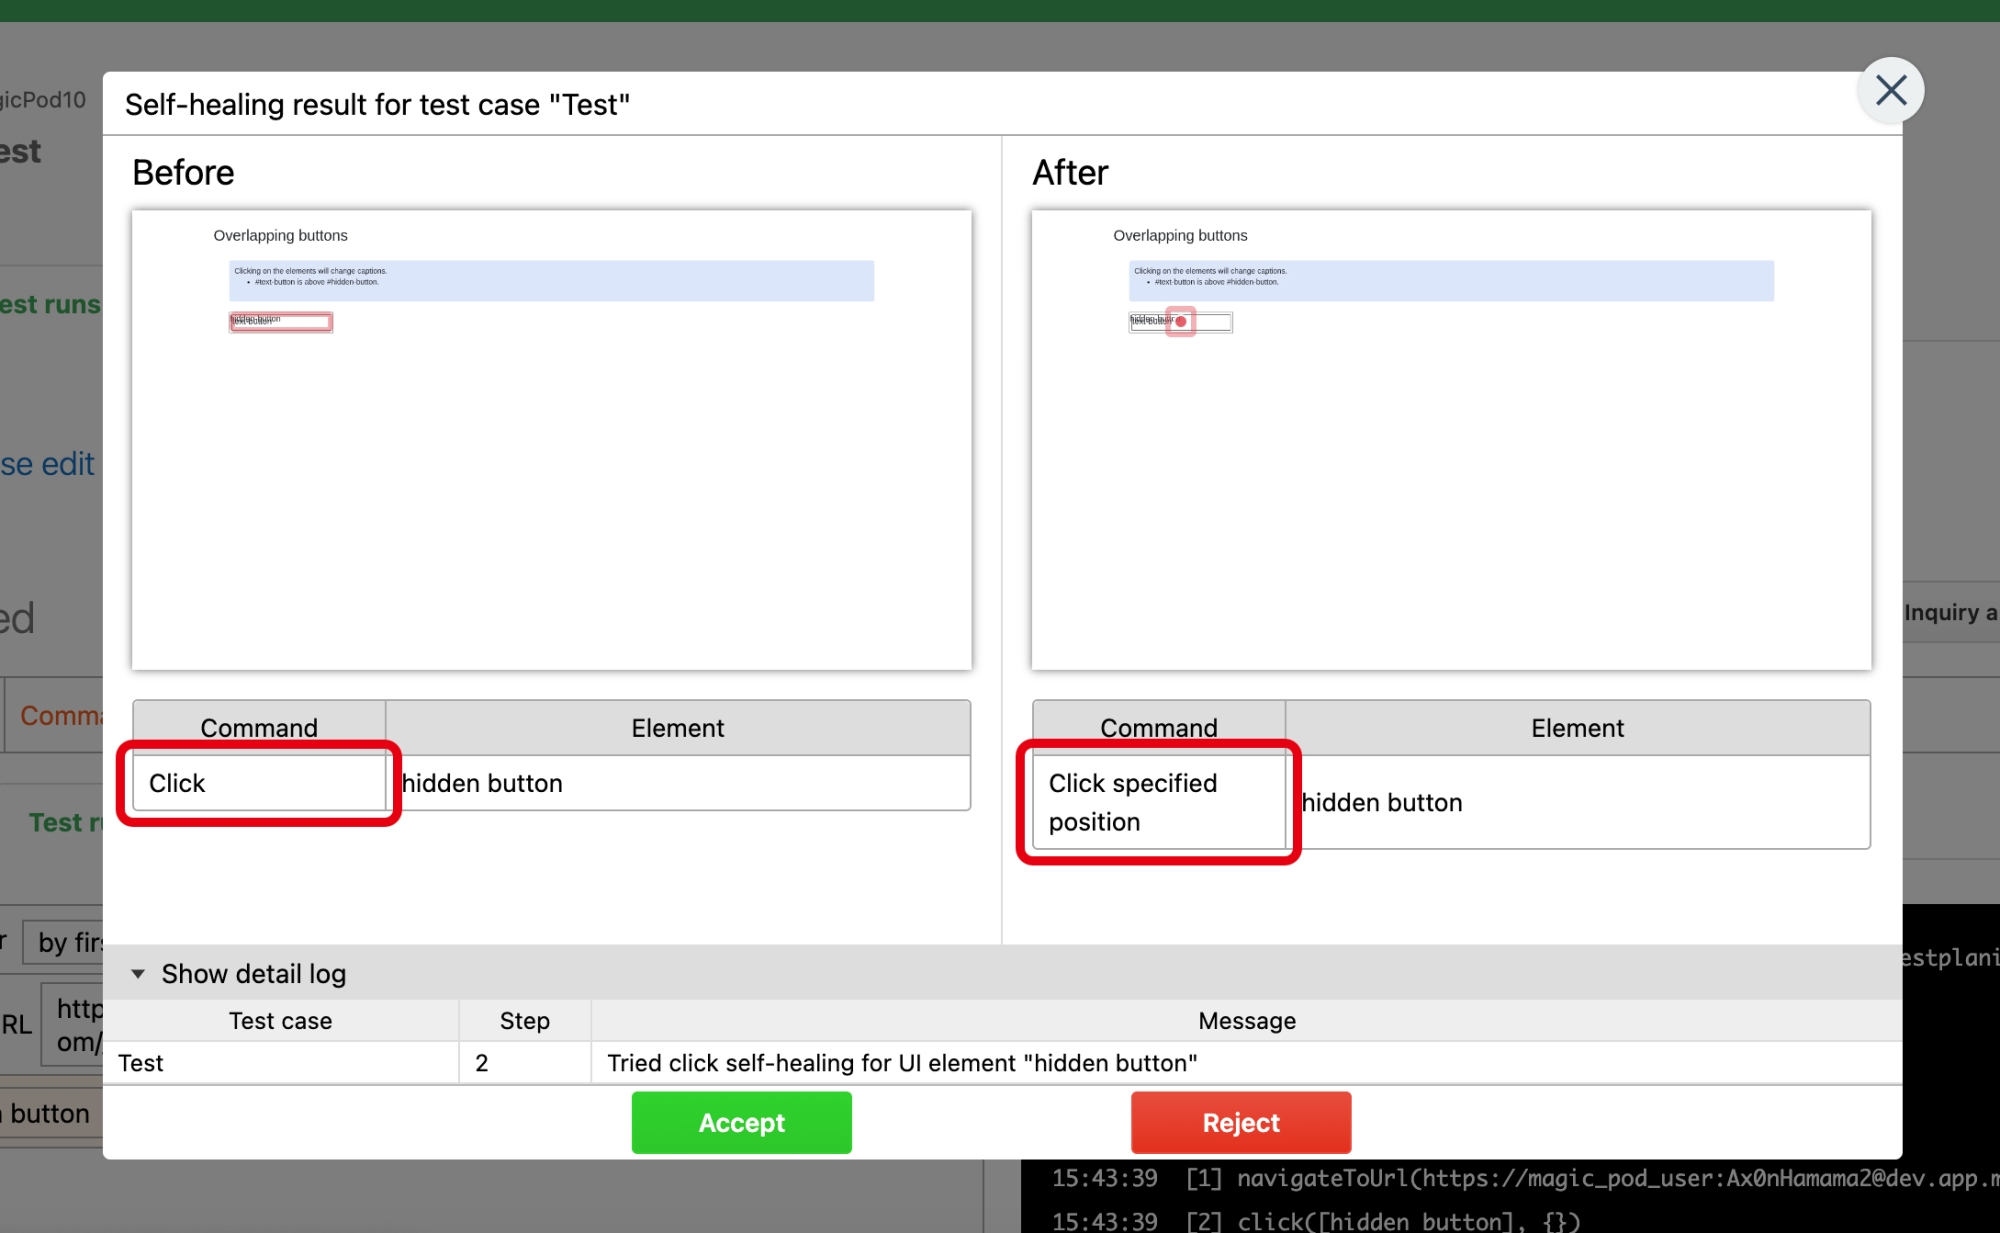The height and width of the screenshot is (1233, 2000).
Task: Select the "Test" row in detail log
Action: [280, 1063]
